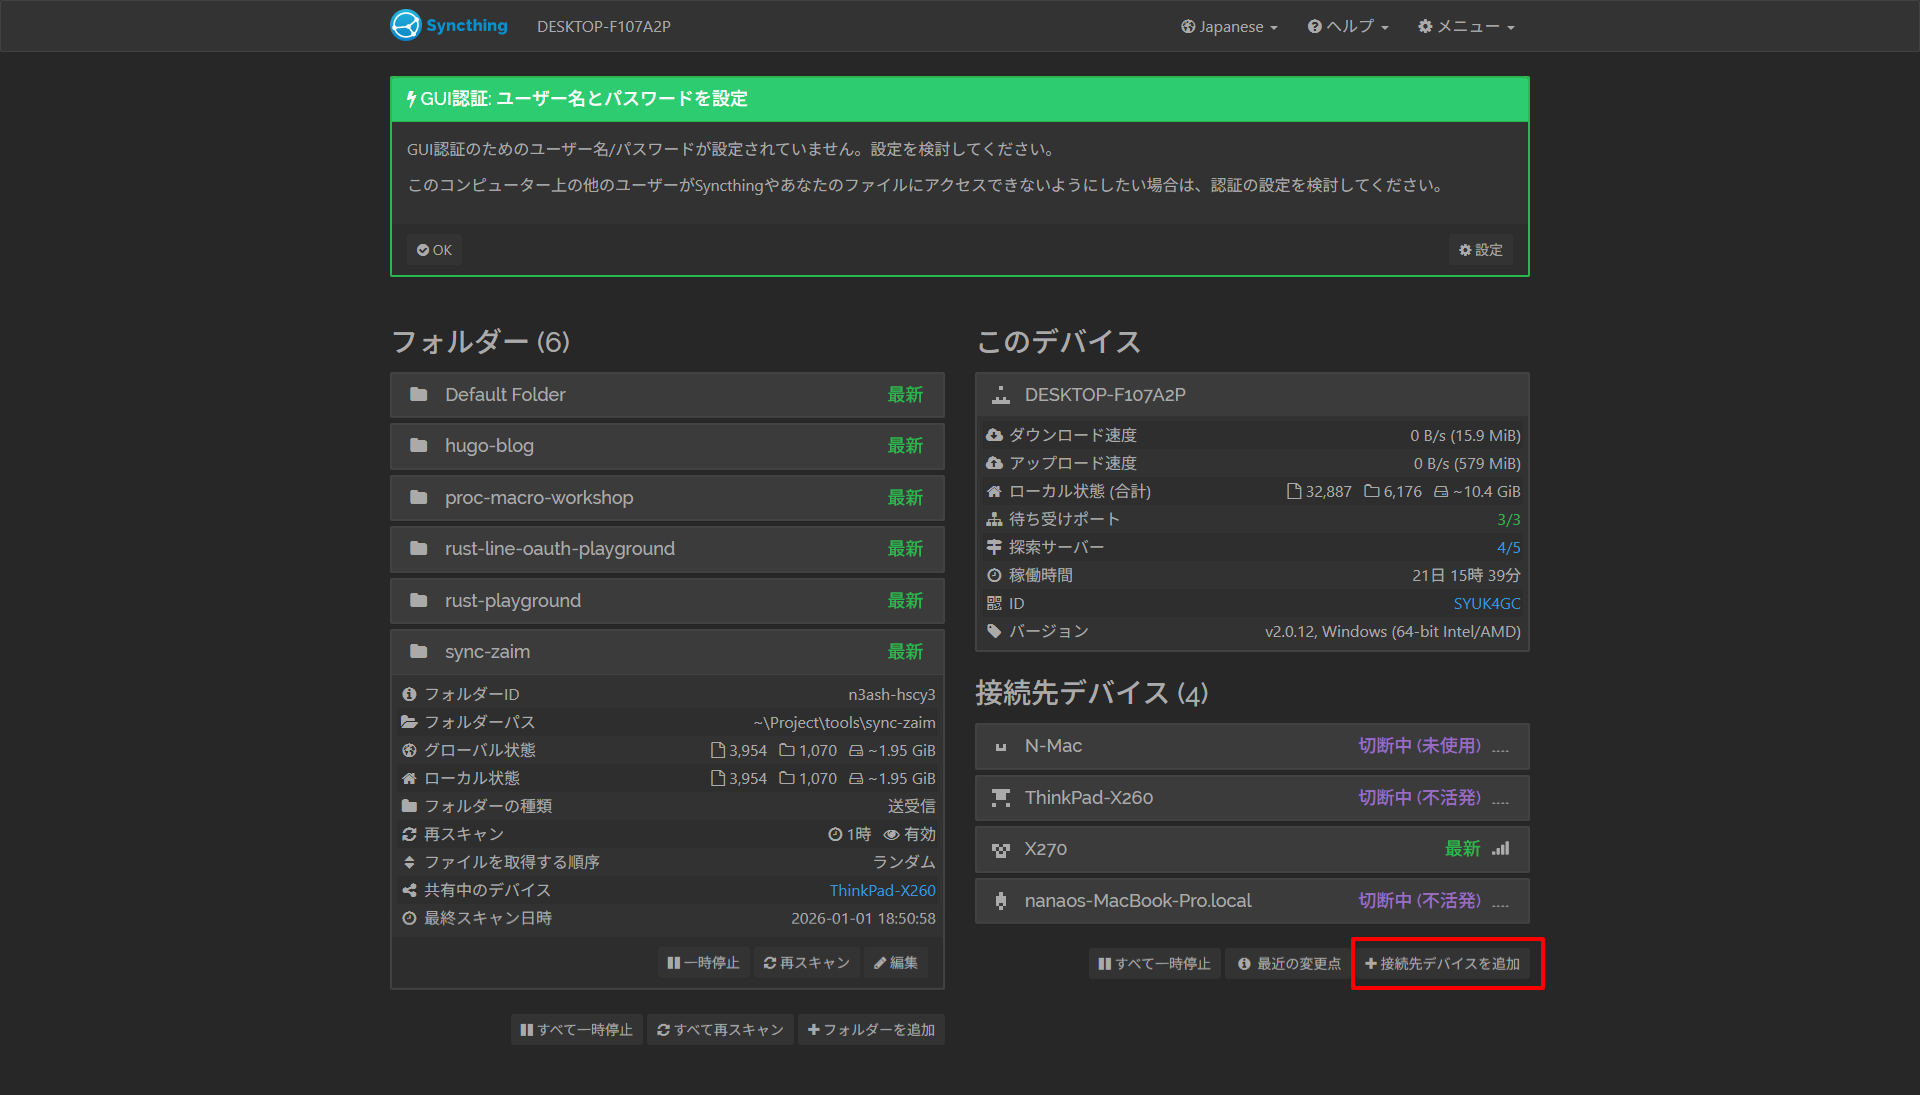Click the DESKTOP-F107A2P device identicon
The width and height of the screenshot is (1920, 1095).
coord(1000,395)
